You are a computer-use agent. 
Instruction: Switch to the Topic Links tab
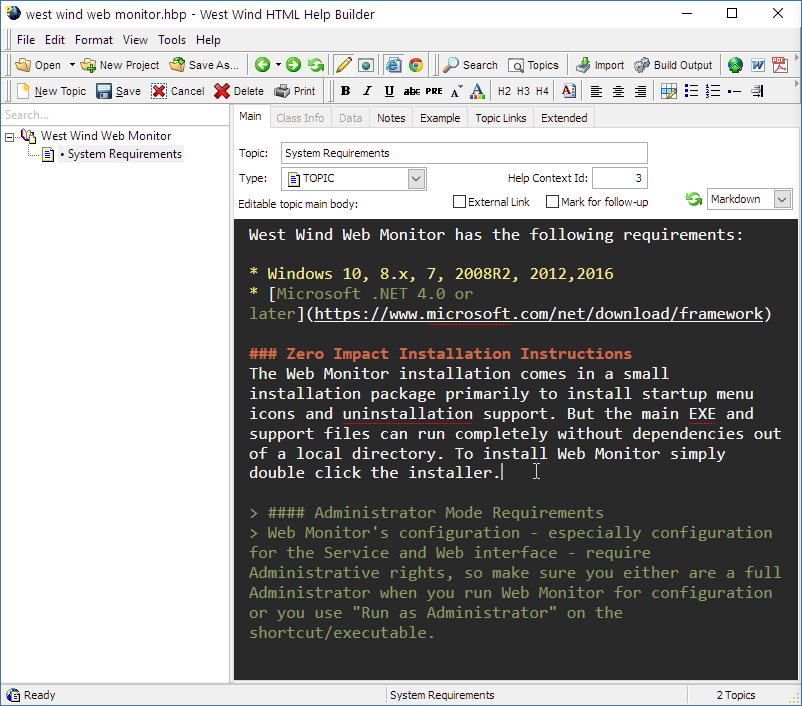coord(501,118)
